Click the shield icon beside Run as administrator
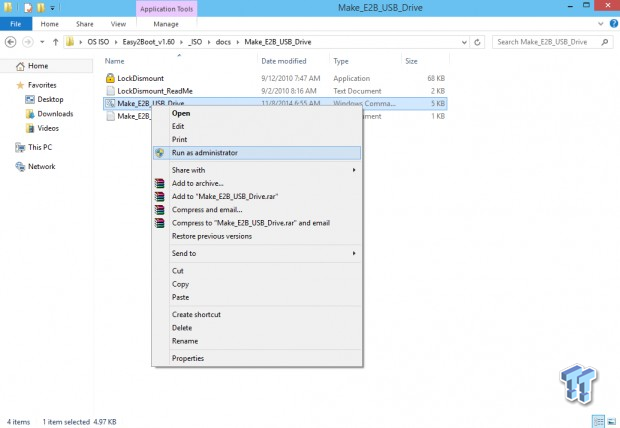The width and height of the screenshot is (620, 428). click(x=160, y=153)
